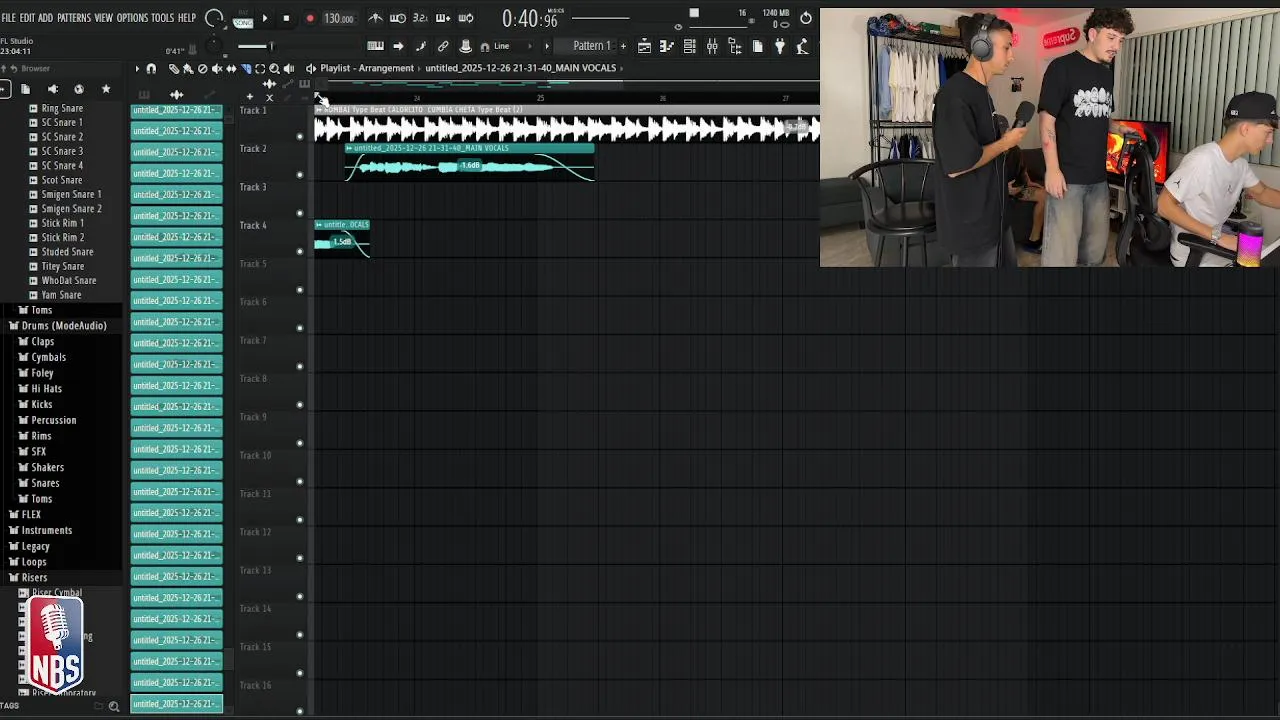Mute Track 2 using its dot
Image resolution: width=1280 pixels, height=720 pixels.
(x=300, y=174)
